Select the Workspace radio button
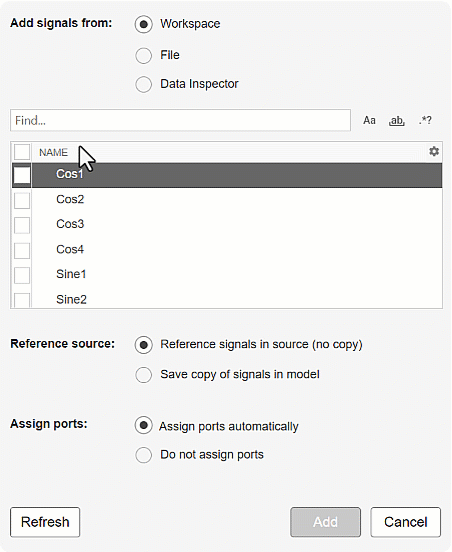 click(x=144, y=24)
